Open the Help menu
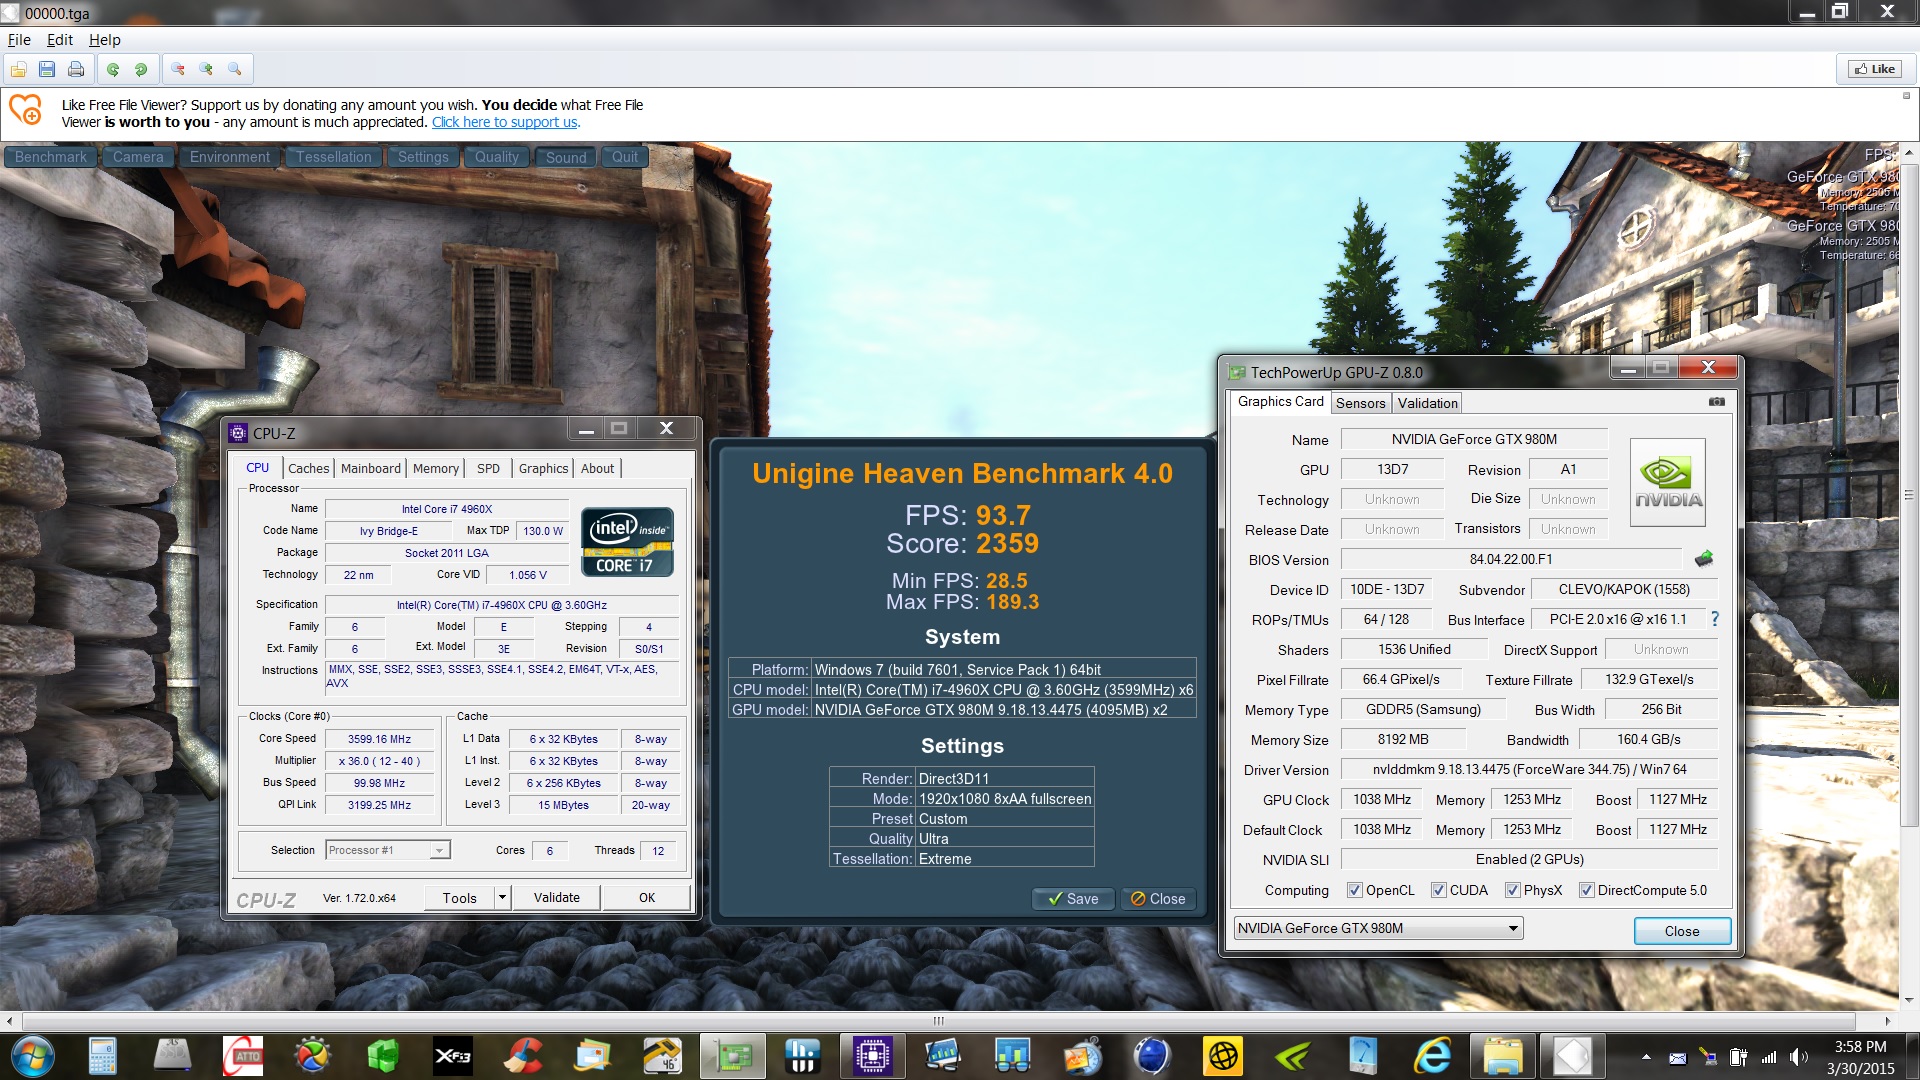Screen dimensions: 1920x1080 click(105, 40)
